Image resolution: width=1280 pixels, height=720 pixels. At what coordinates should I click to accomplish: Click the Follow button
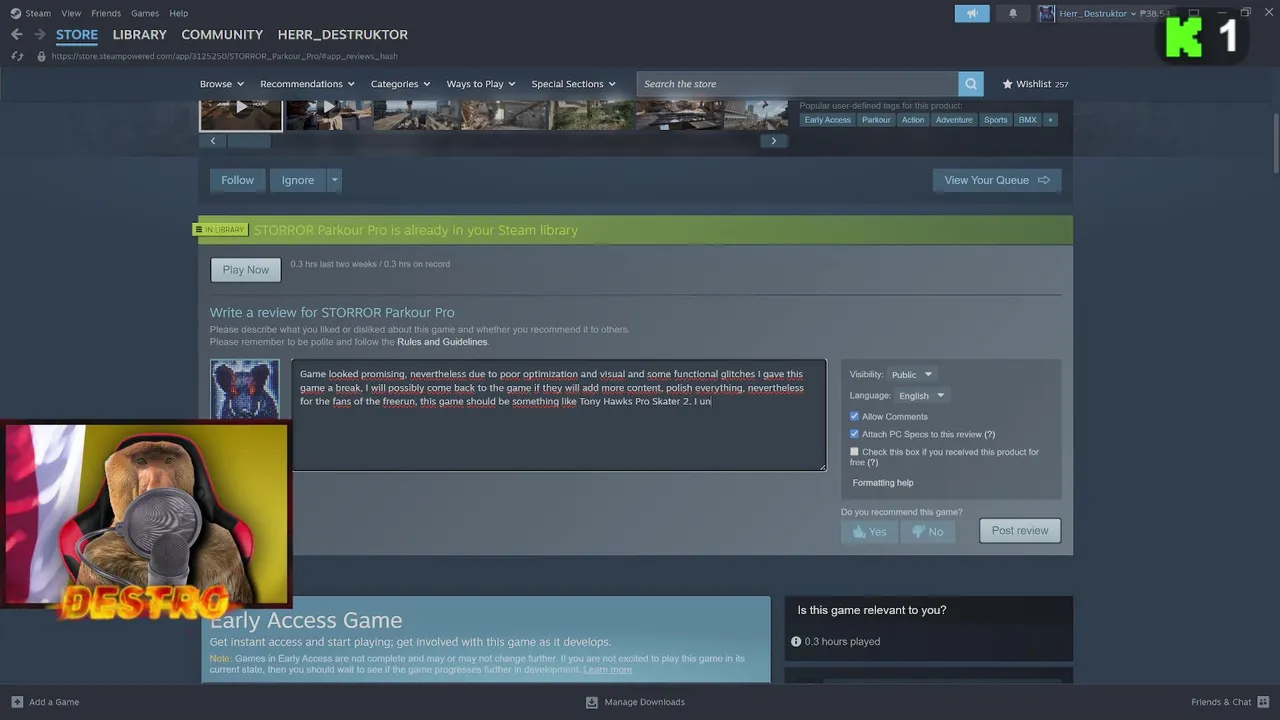coord(238,180)
